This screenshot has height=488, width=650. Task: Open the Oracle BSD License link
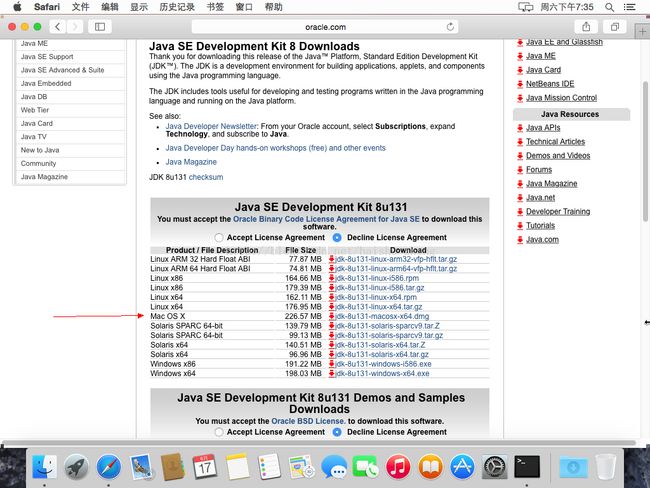[308, 421]
